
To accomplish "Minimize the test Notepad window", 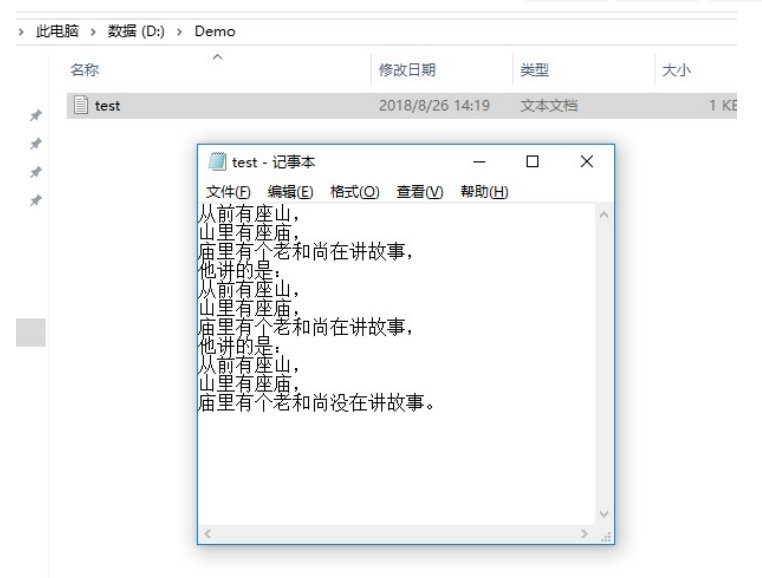I will click(x=479, y=162).
